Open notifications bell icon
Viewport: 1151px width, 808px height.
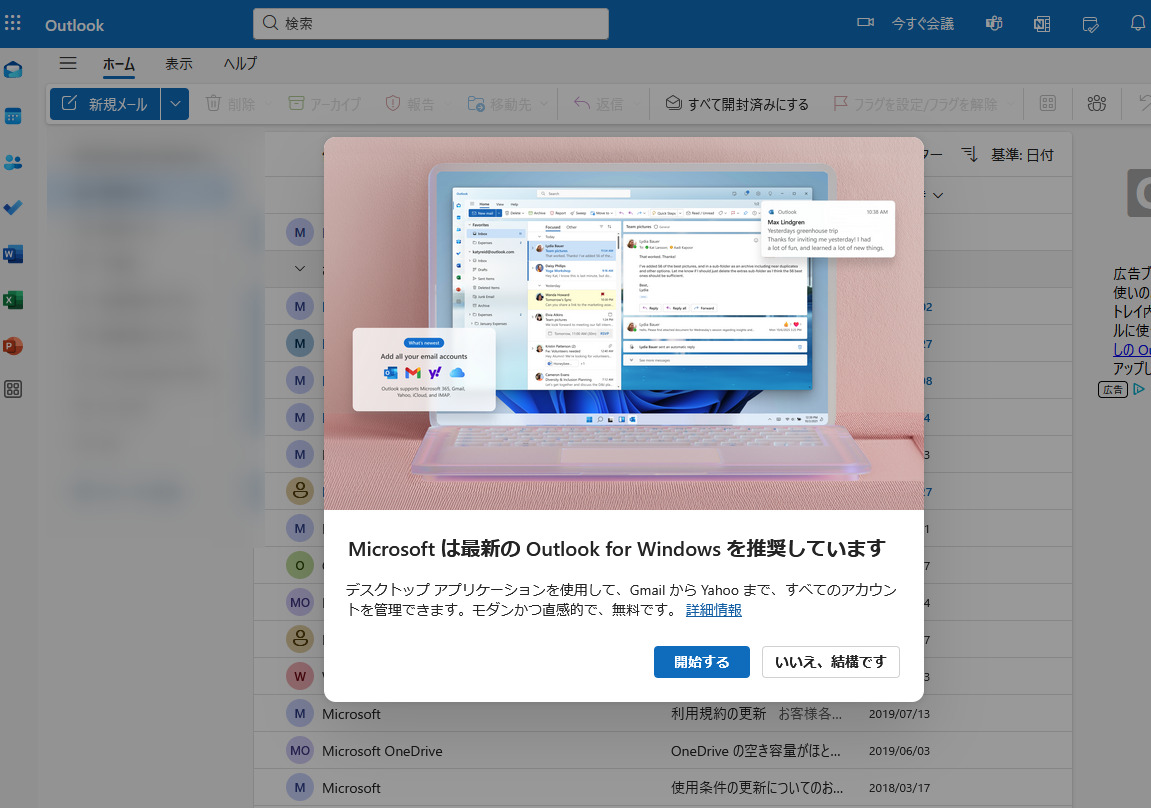[x=1138, y=23]
